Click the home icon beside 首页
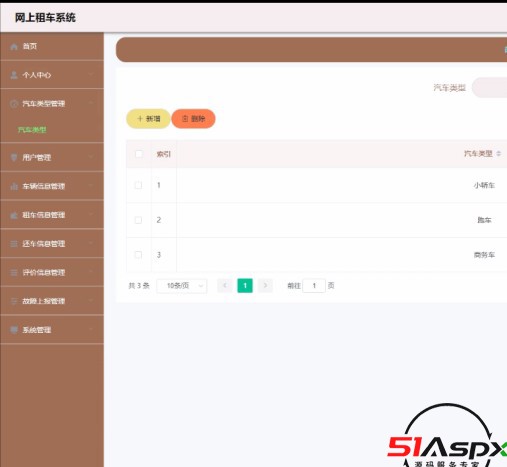This screenshot has width=507, height=467. pyautogui.click(x=14, y=47)
